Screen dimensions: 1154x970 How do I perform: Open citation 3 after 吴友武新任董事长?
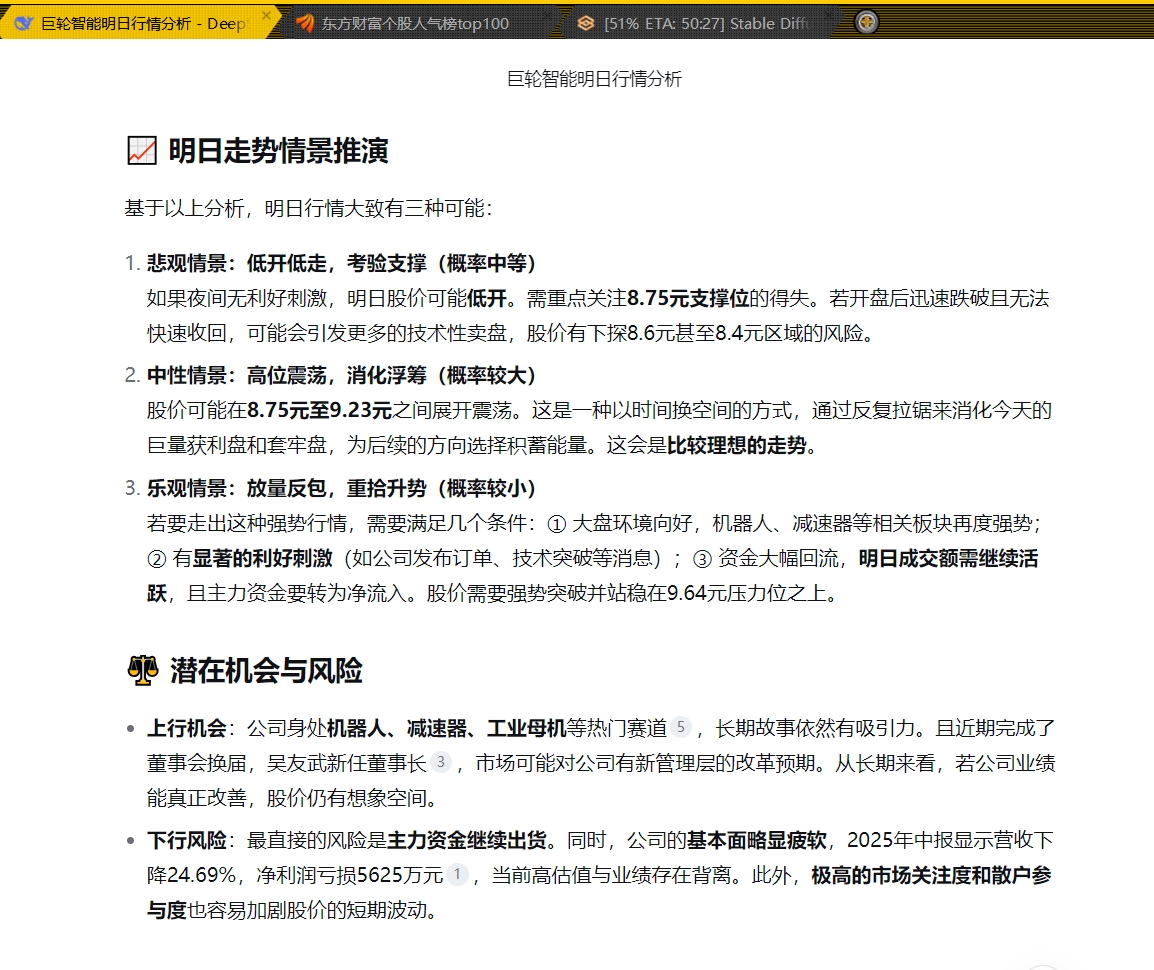click(440, 762)
